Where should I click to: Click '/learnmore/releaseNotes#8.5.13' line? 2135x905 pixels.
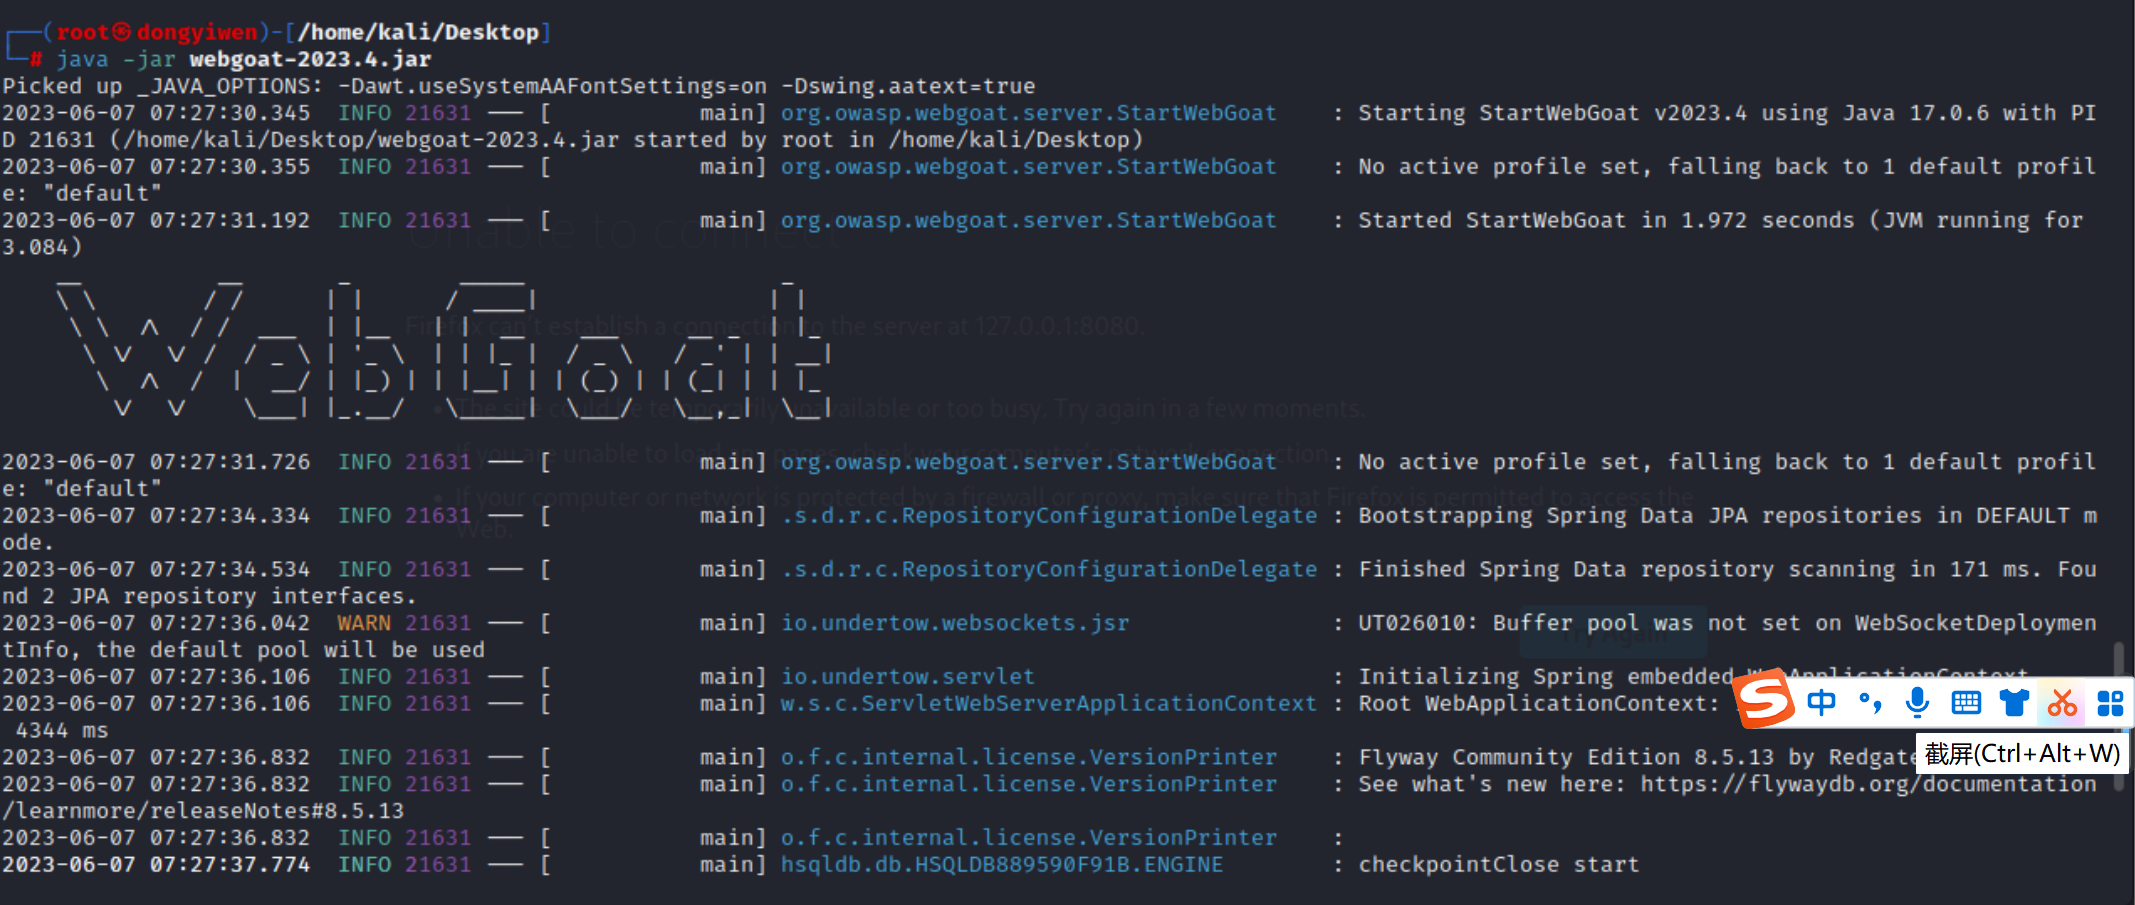coord(203,811)
